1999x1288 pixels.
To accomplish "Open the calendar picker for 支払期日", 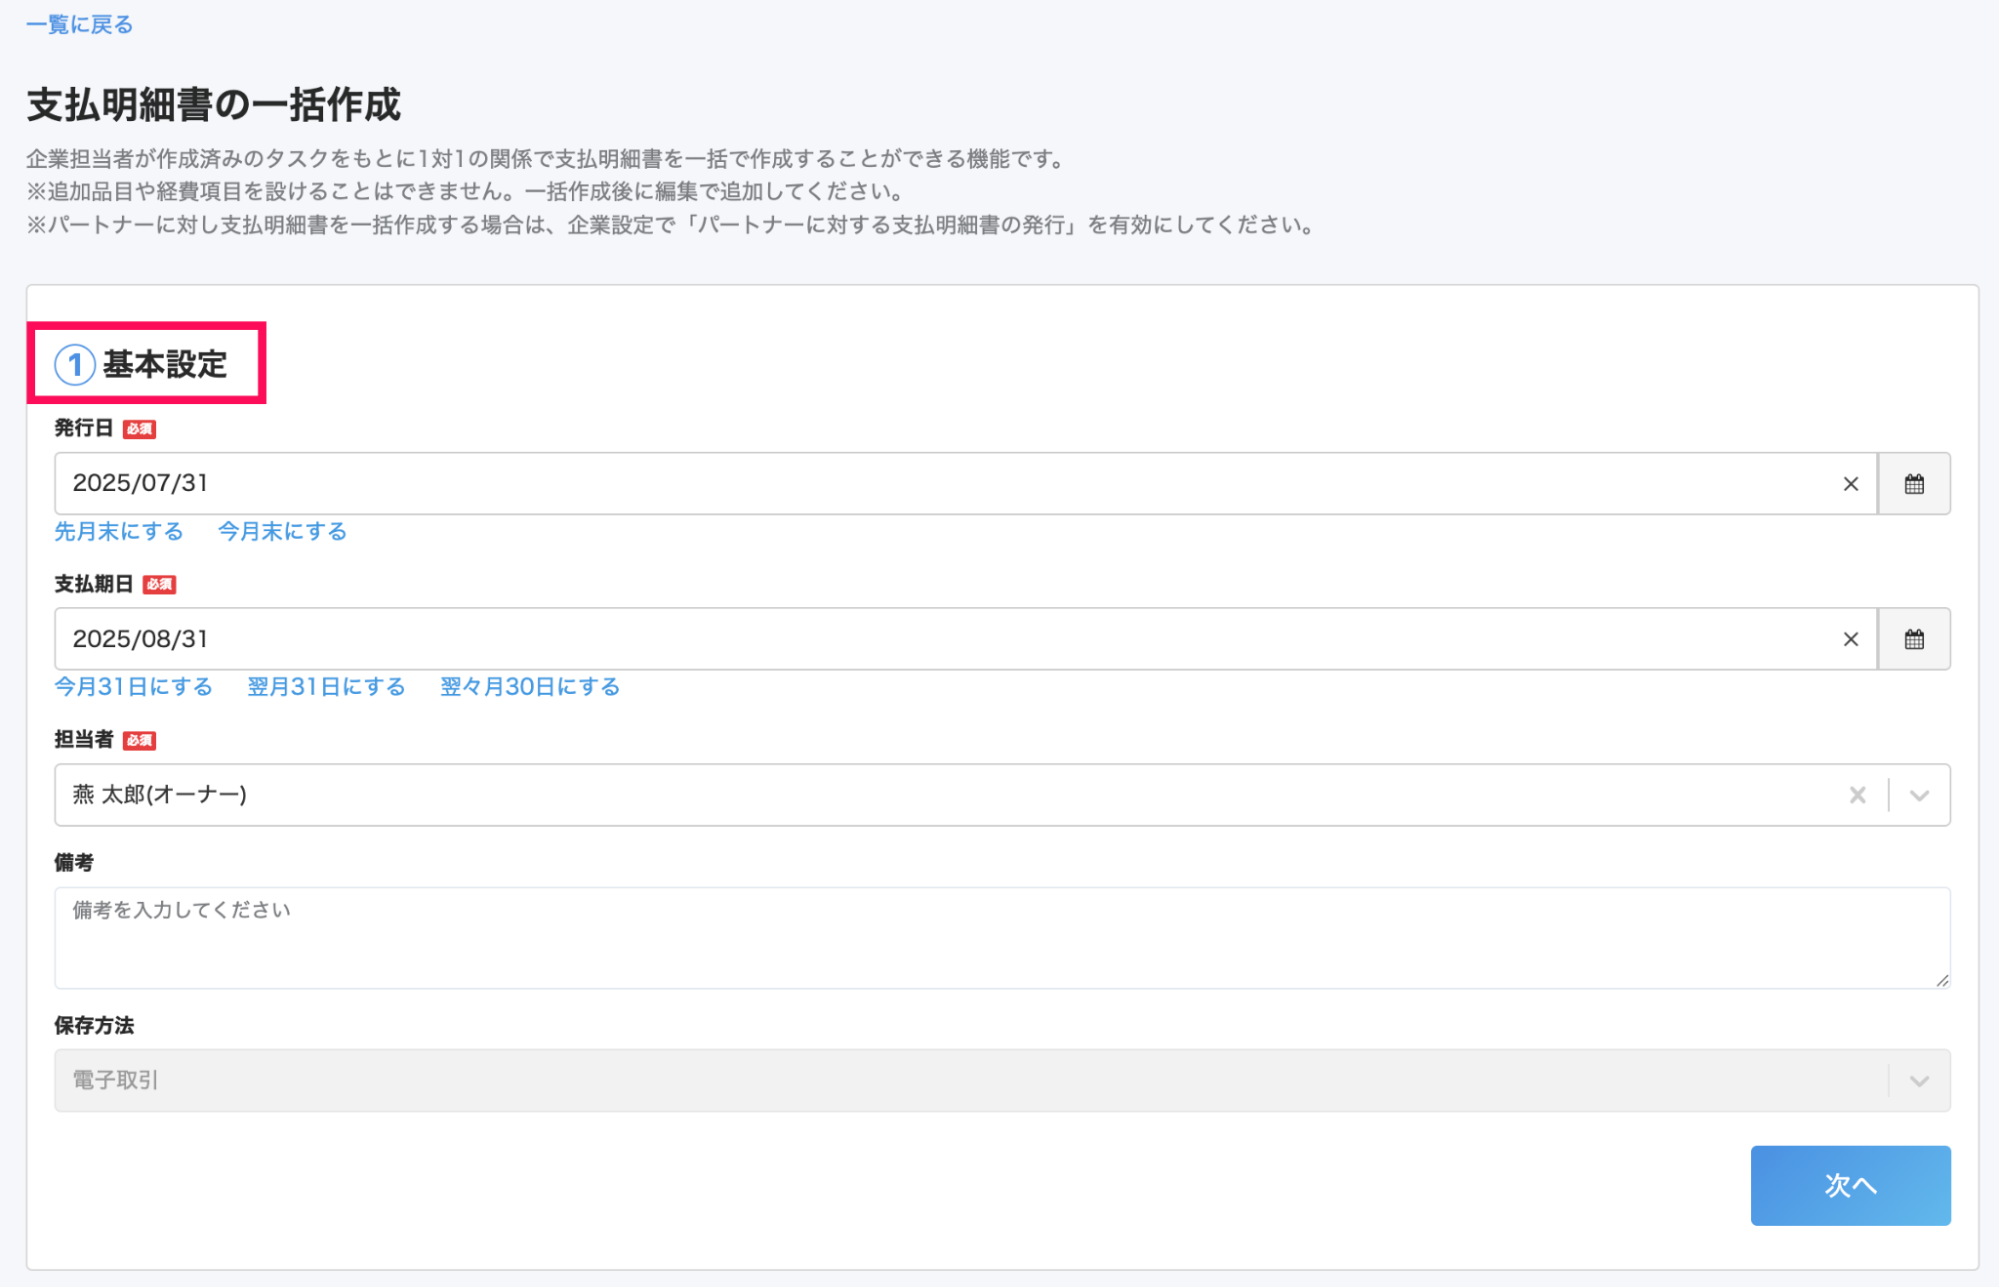I will [1914, 639].
